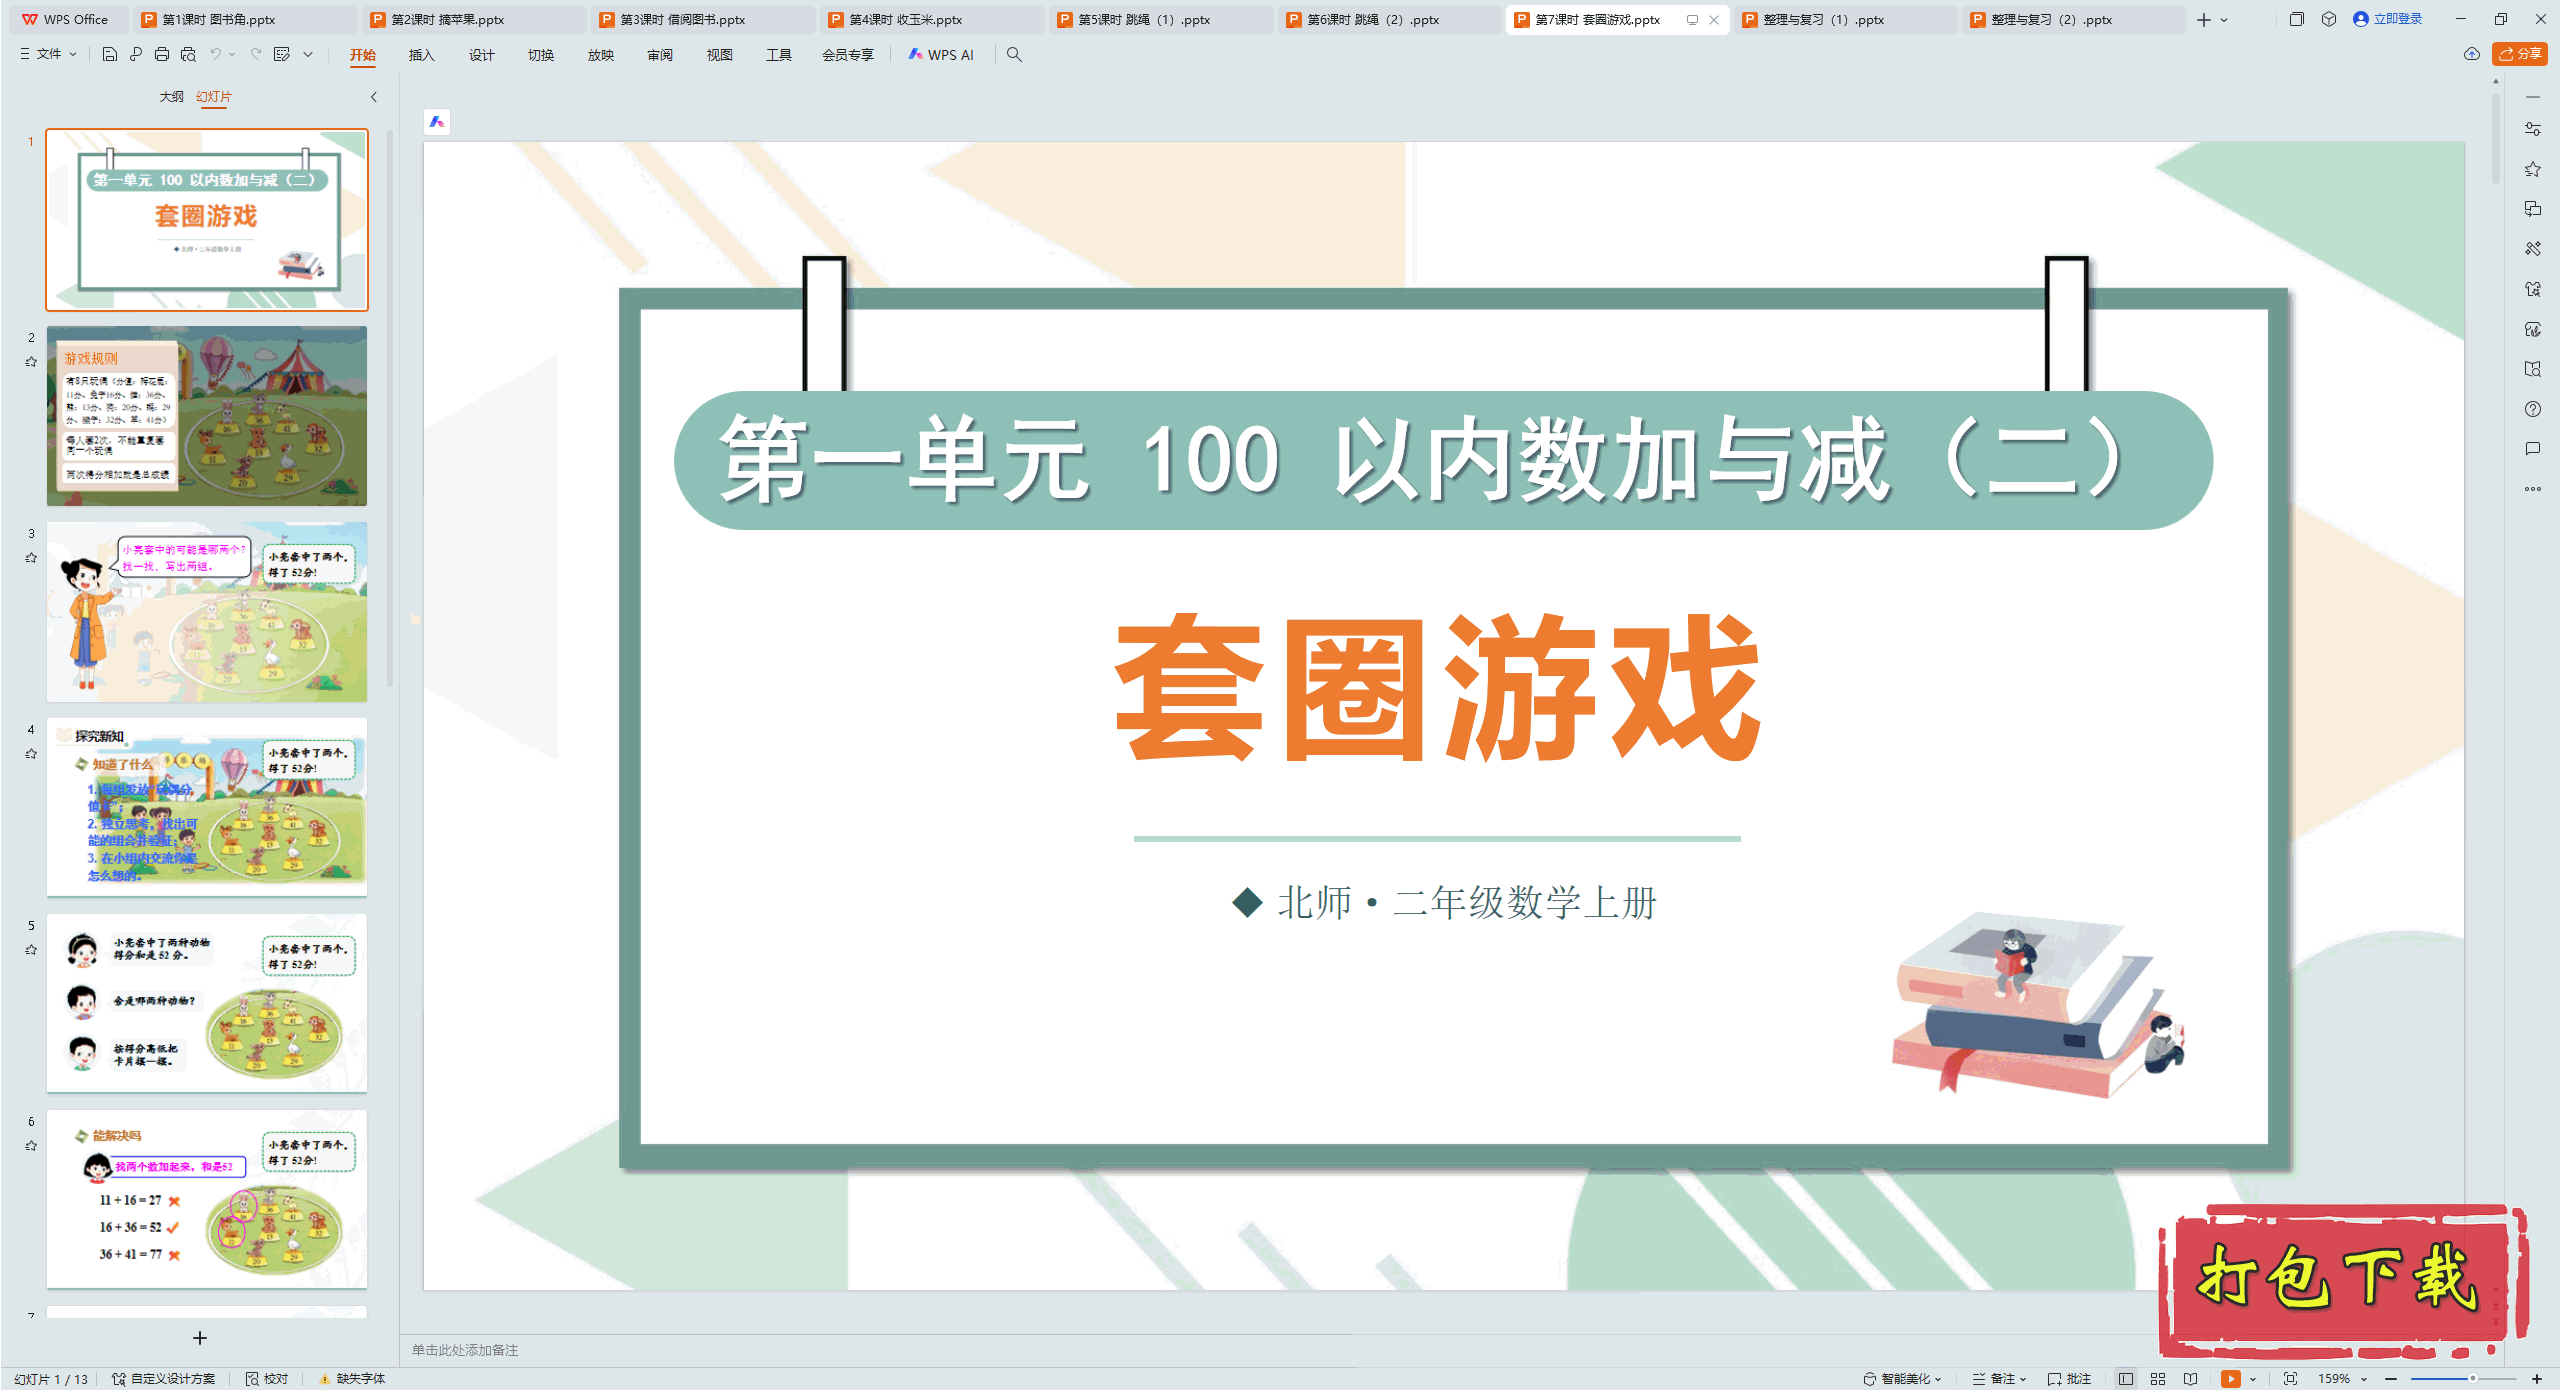This screenshot has width=2560, height=1390.
Task: Collapse the slide thumbnail panel chevron
Action: (x=374, y=97)
